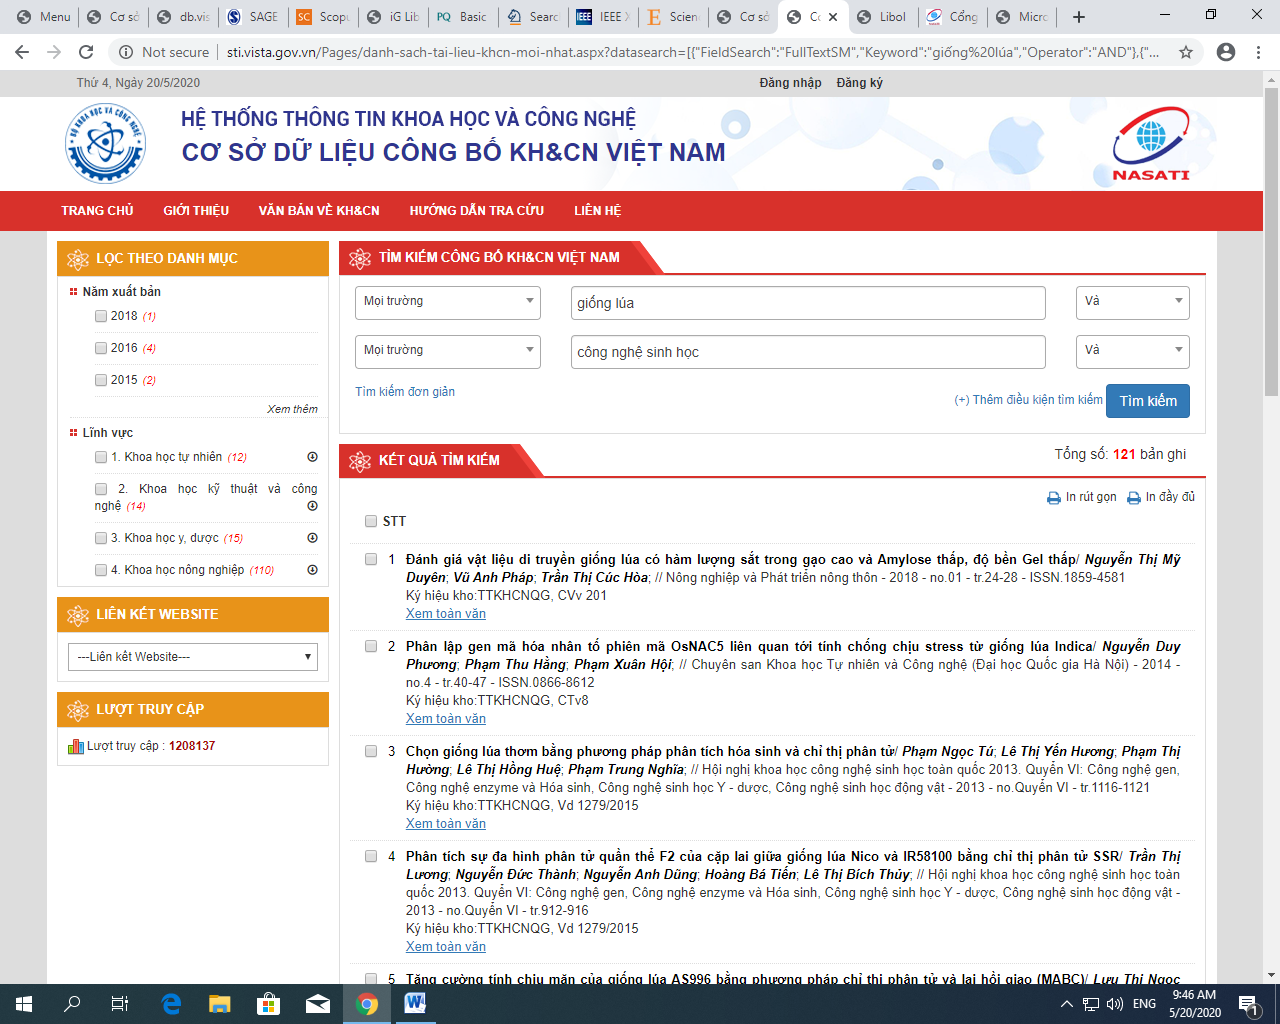Open Hướng dẫn tra cứu menu item
The height and width of the screenshot is (1024, 1280).
coord(476,211)
